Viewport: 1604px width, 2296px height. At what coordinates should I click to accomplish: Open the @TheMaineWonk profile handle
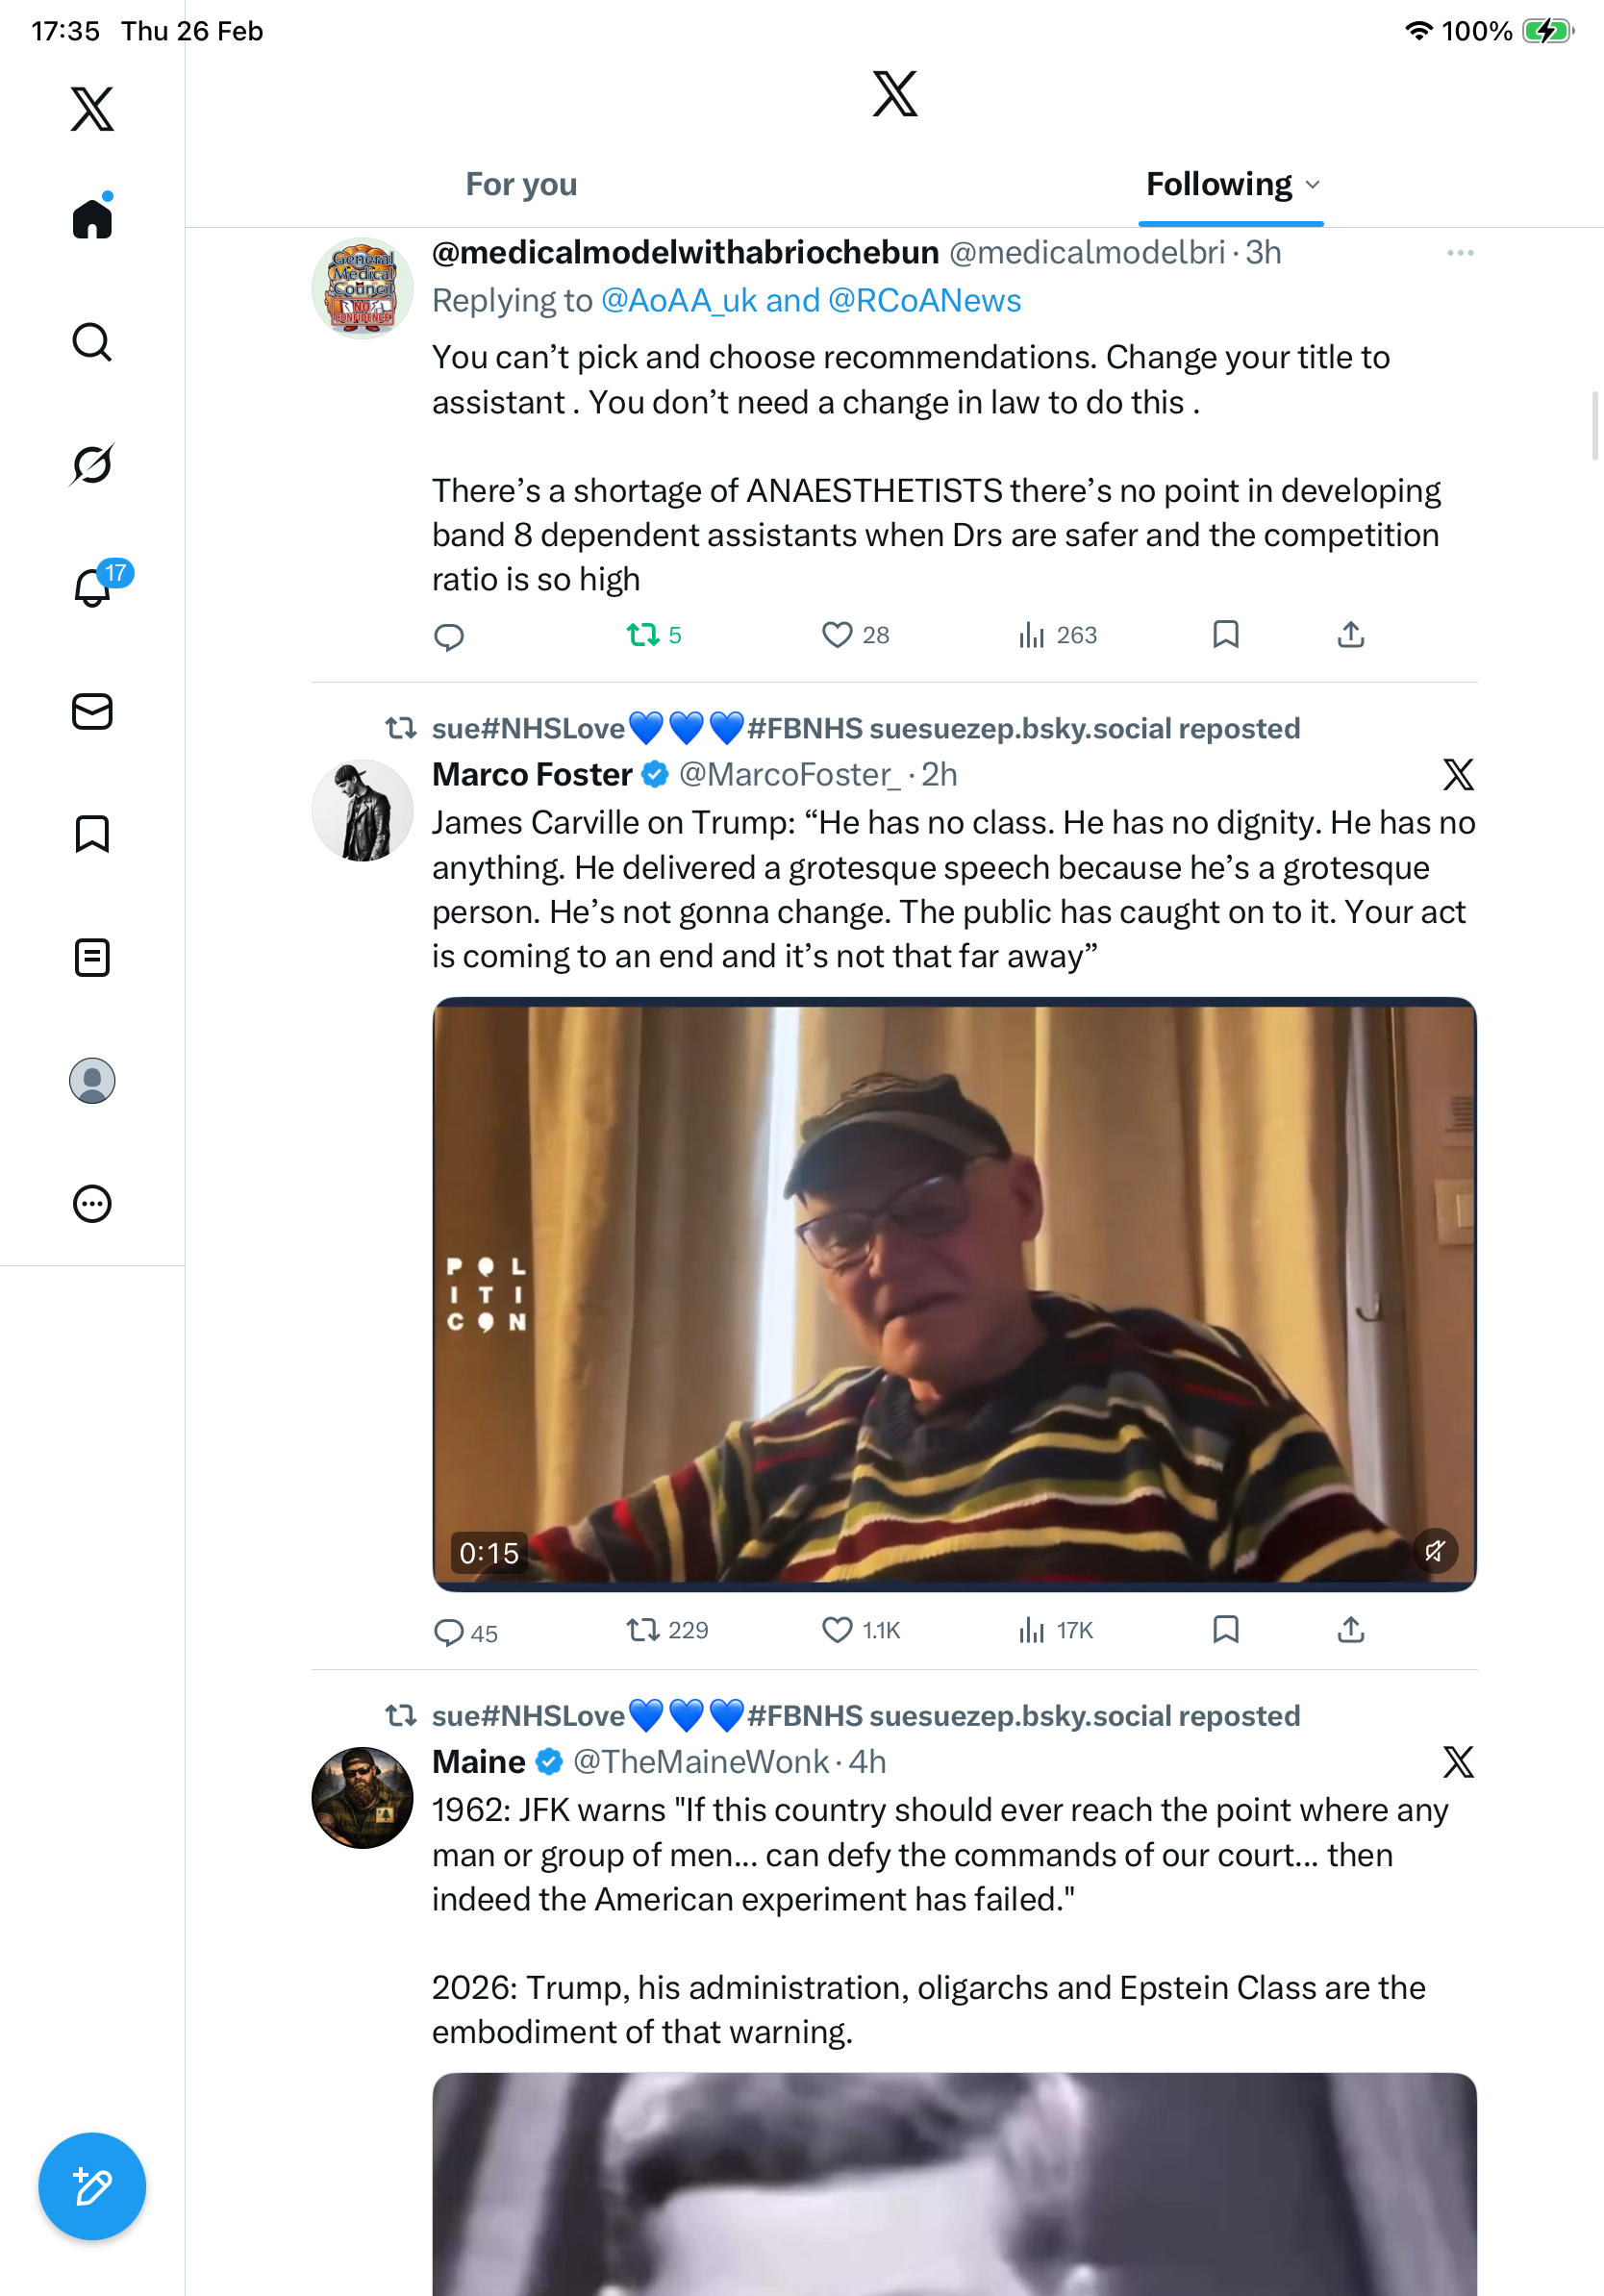point(700,1762)
